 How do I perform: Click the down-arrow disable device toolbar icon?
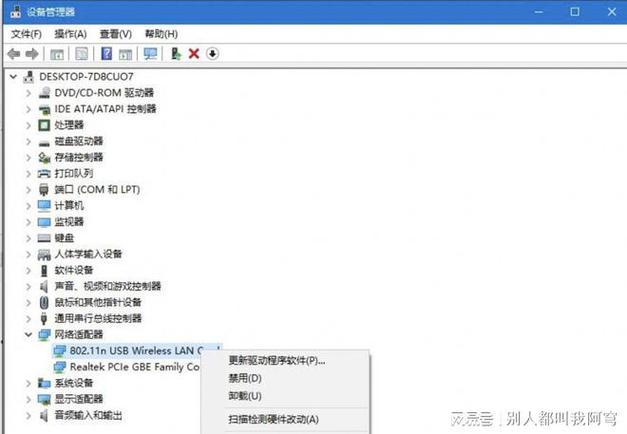coord(212,54)
